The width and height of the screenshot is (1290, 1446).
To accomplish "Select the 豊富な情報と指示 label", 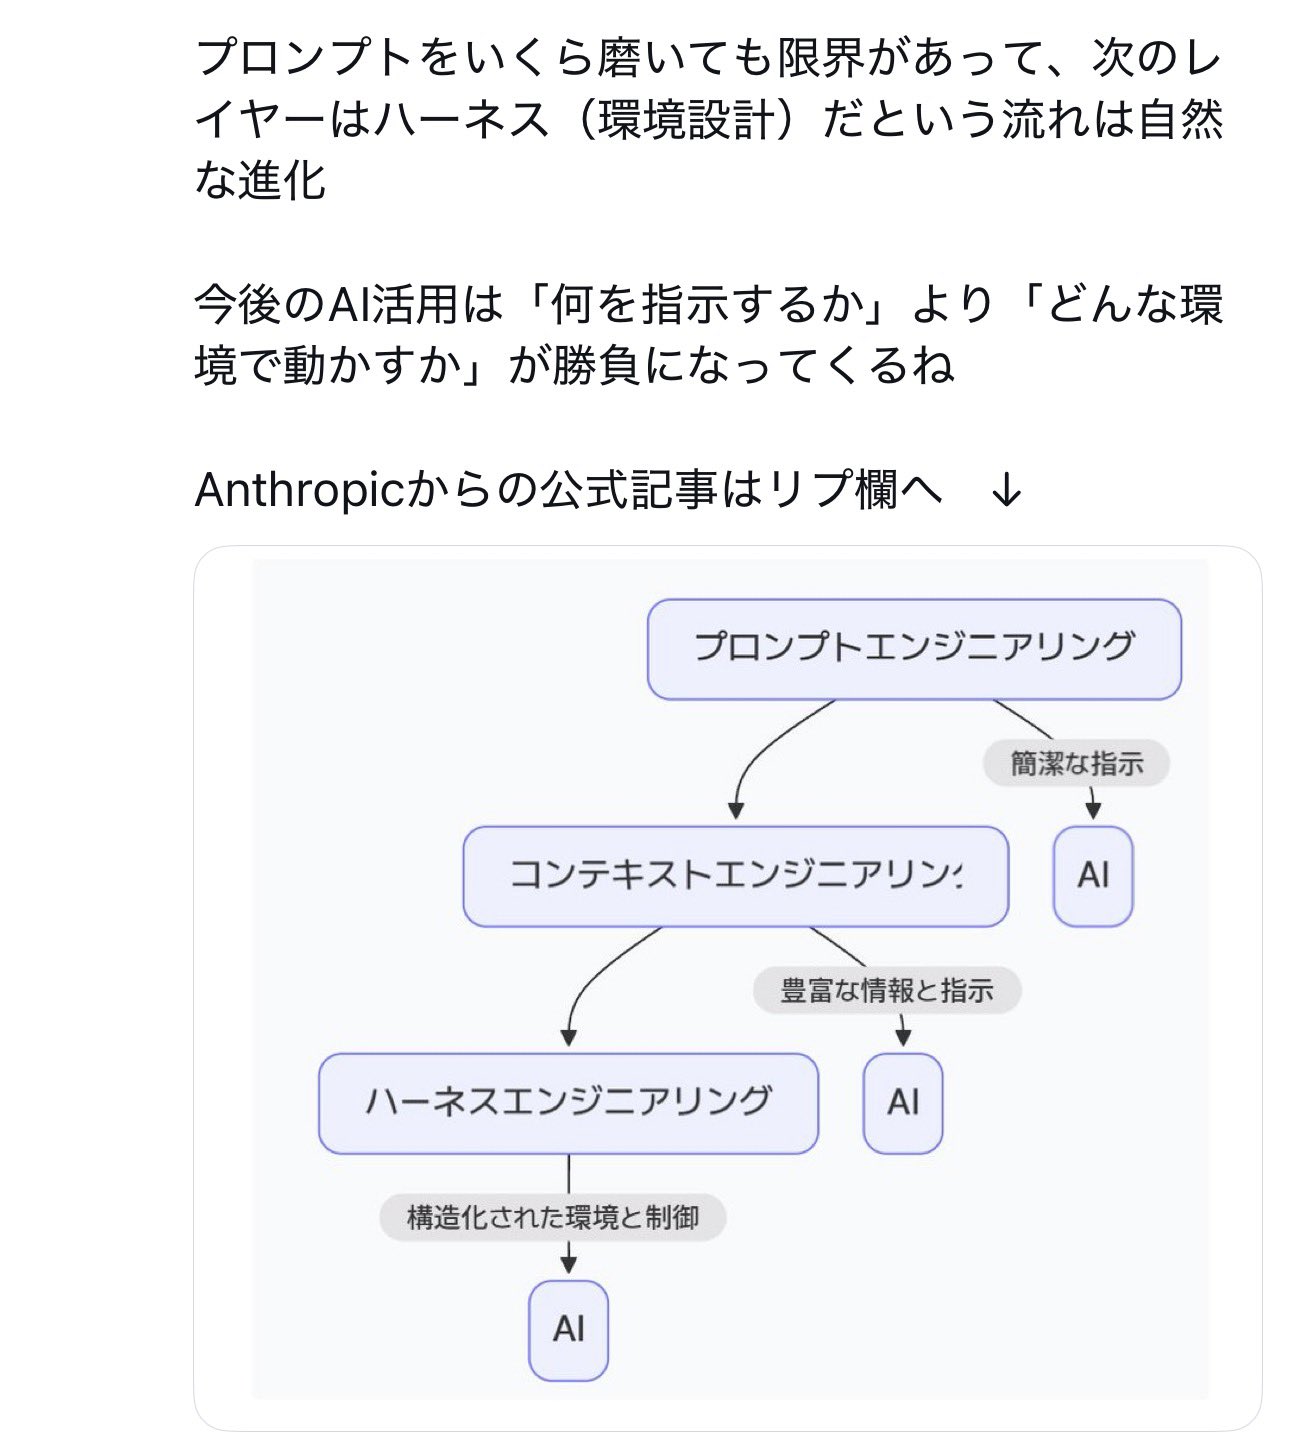I will coord(887,991).
